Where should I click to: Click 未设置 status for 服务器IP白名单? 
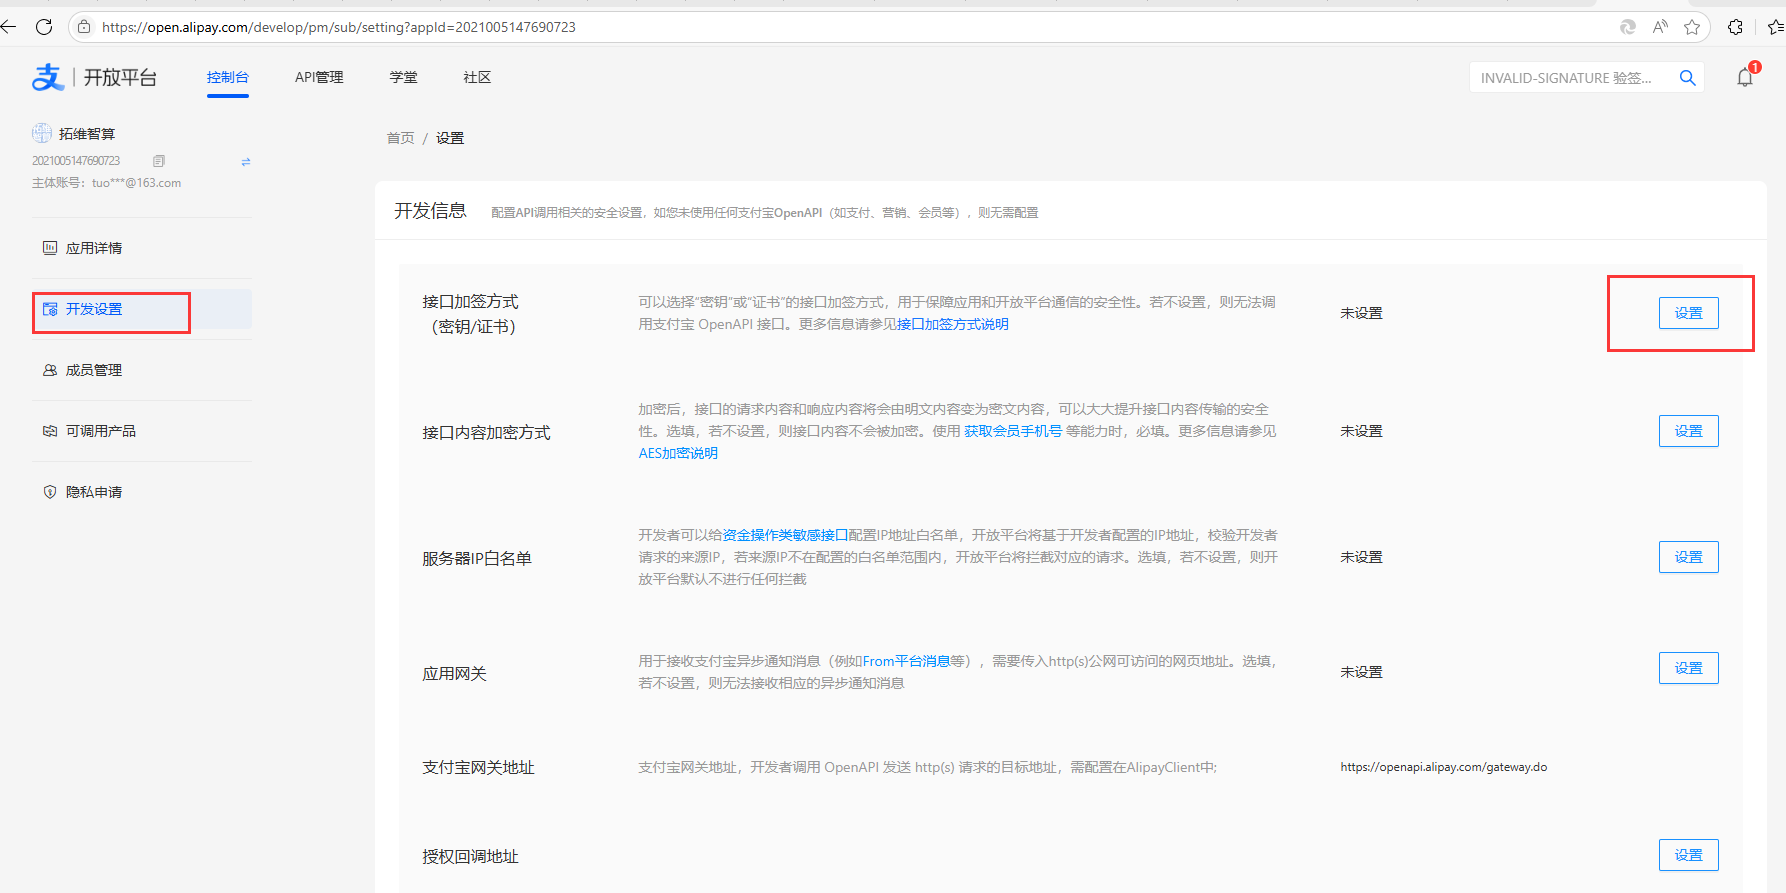point(1361,557)
